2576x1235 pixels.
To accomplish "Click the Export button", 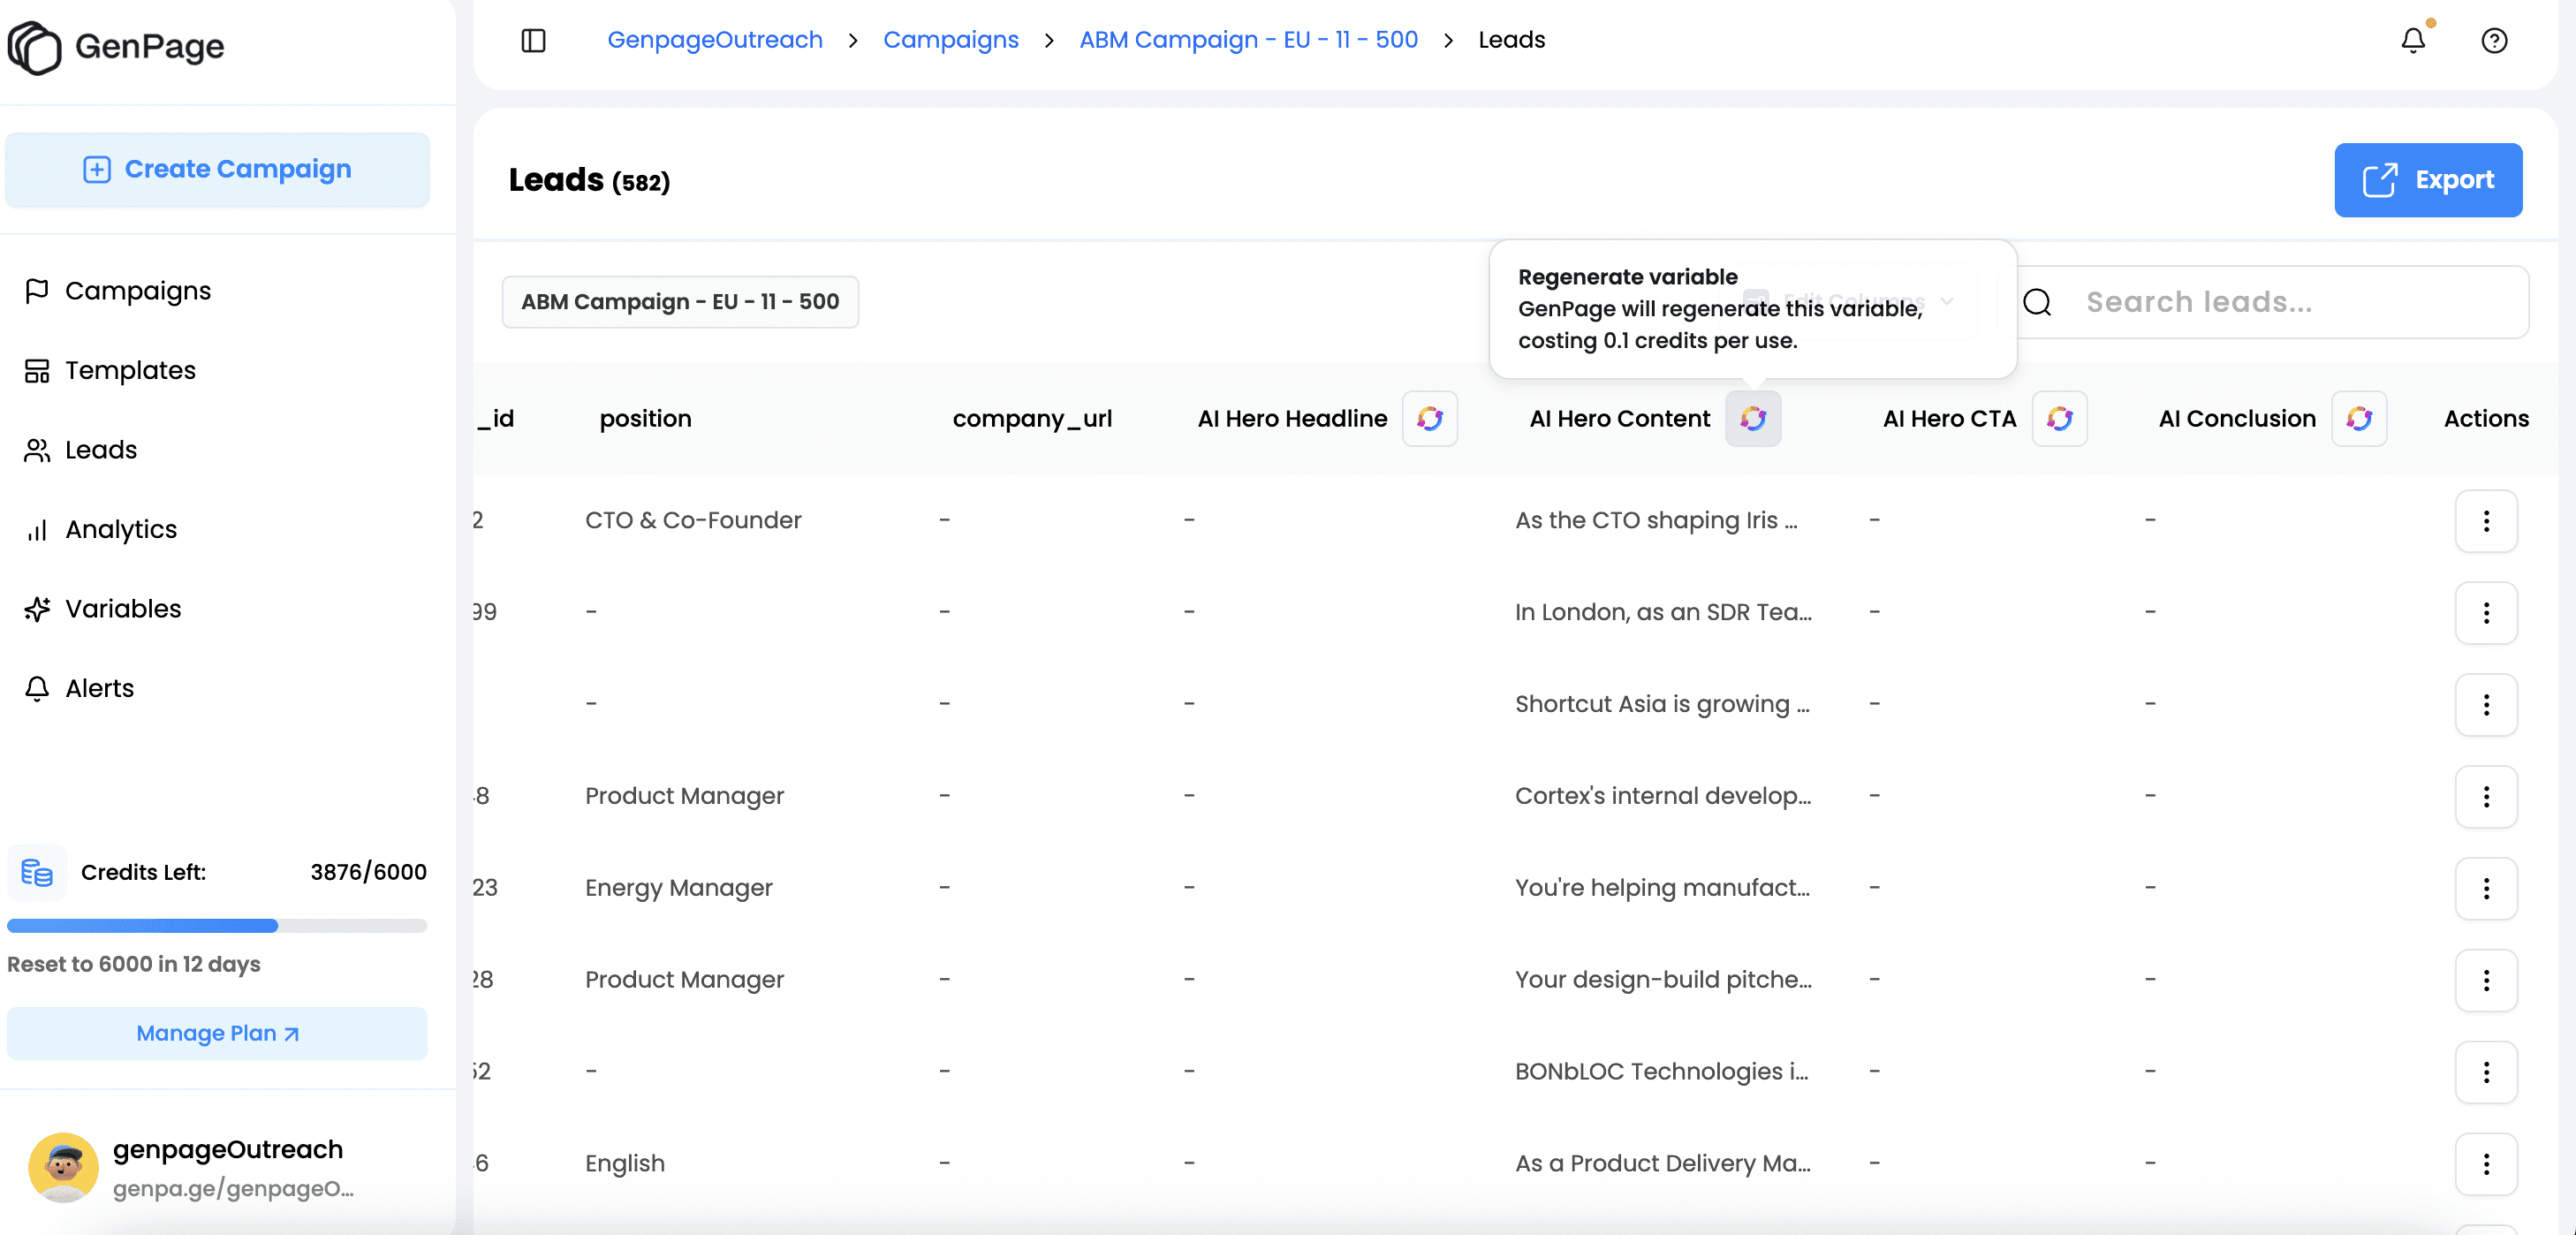I will [x=2427, y=180].
